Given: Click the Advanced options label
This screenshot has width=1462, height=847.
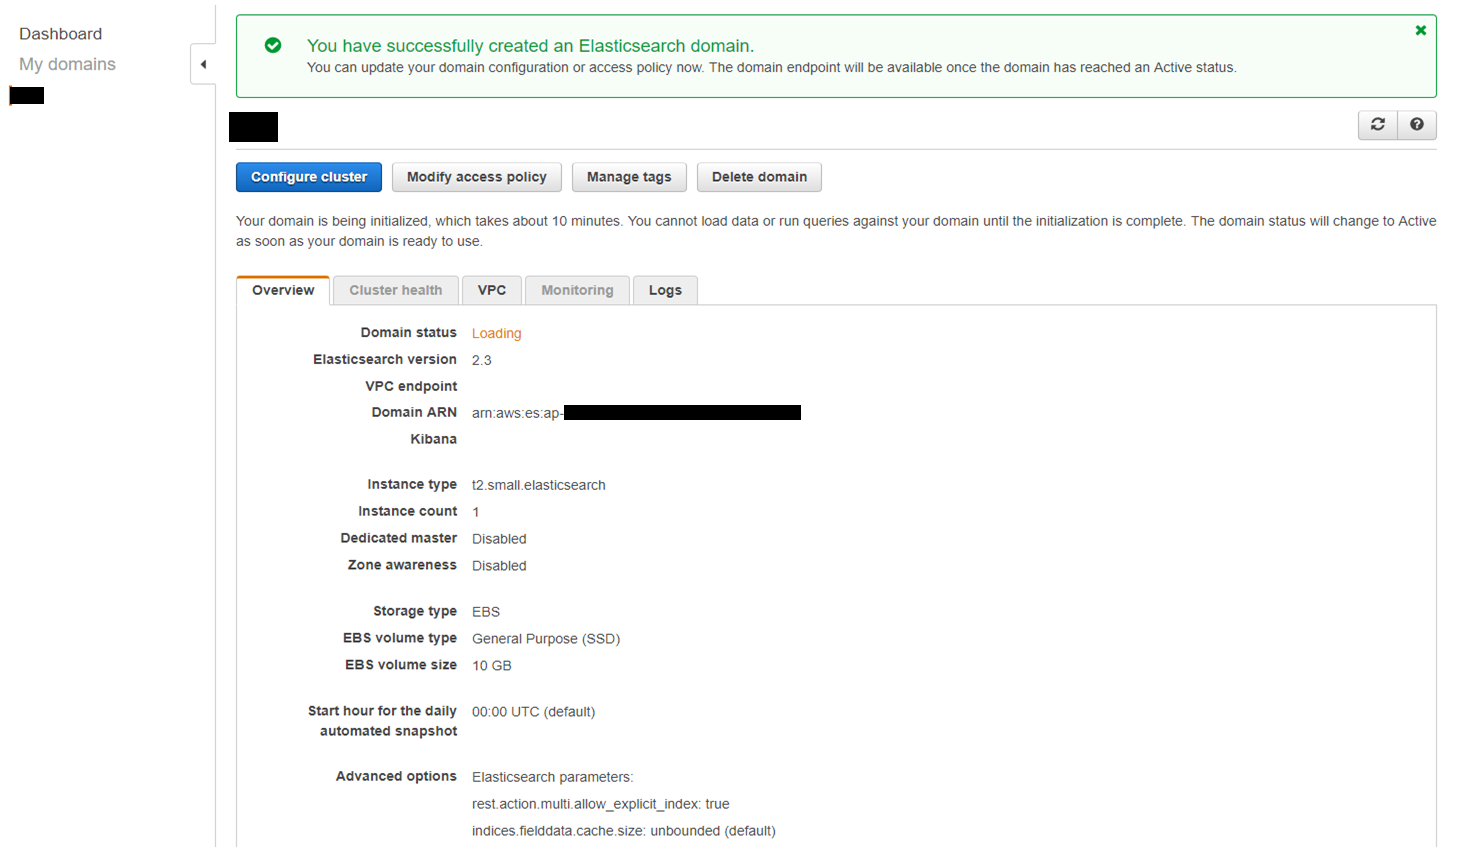Looking at the screenshot, I should (396, 776).
